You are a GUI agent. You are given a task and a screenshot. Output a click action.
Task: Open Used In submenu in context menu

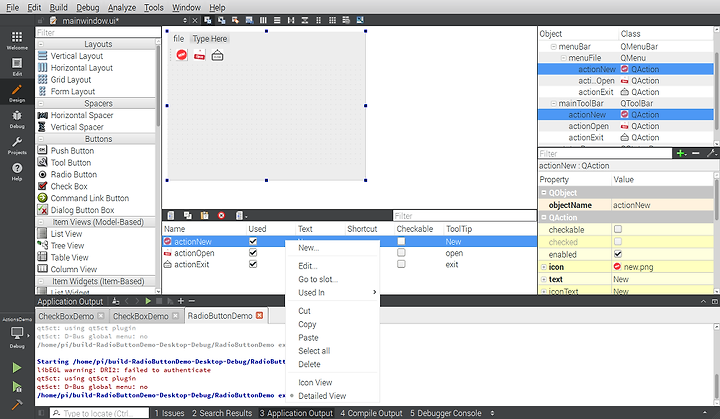[x=332, y=292]
